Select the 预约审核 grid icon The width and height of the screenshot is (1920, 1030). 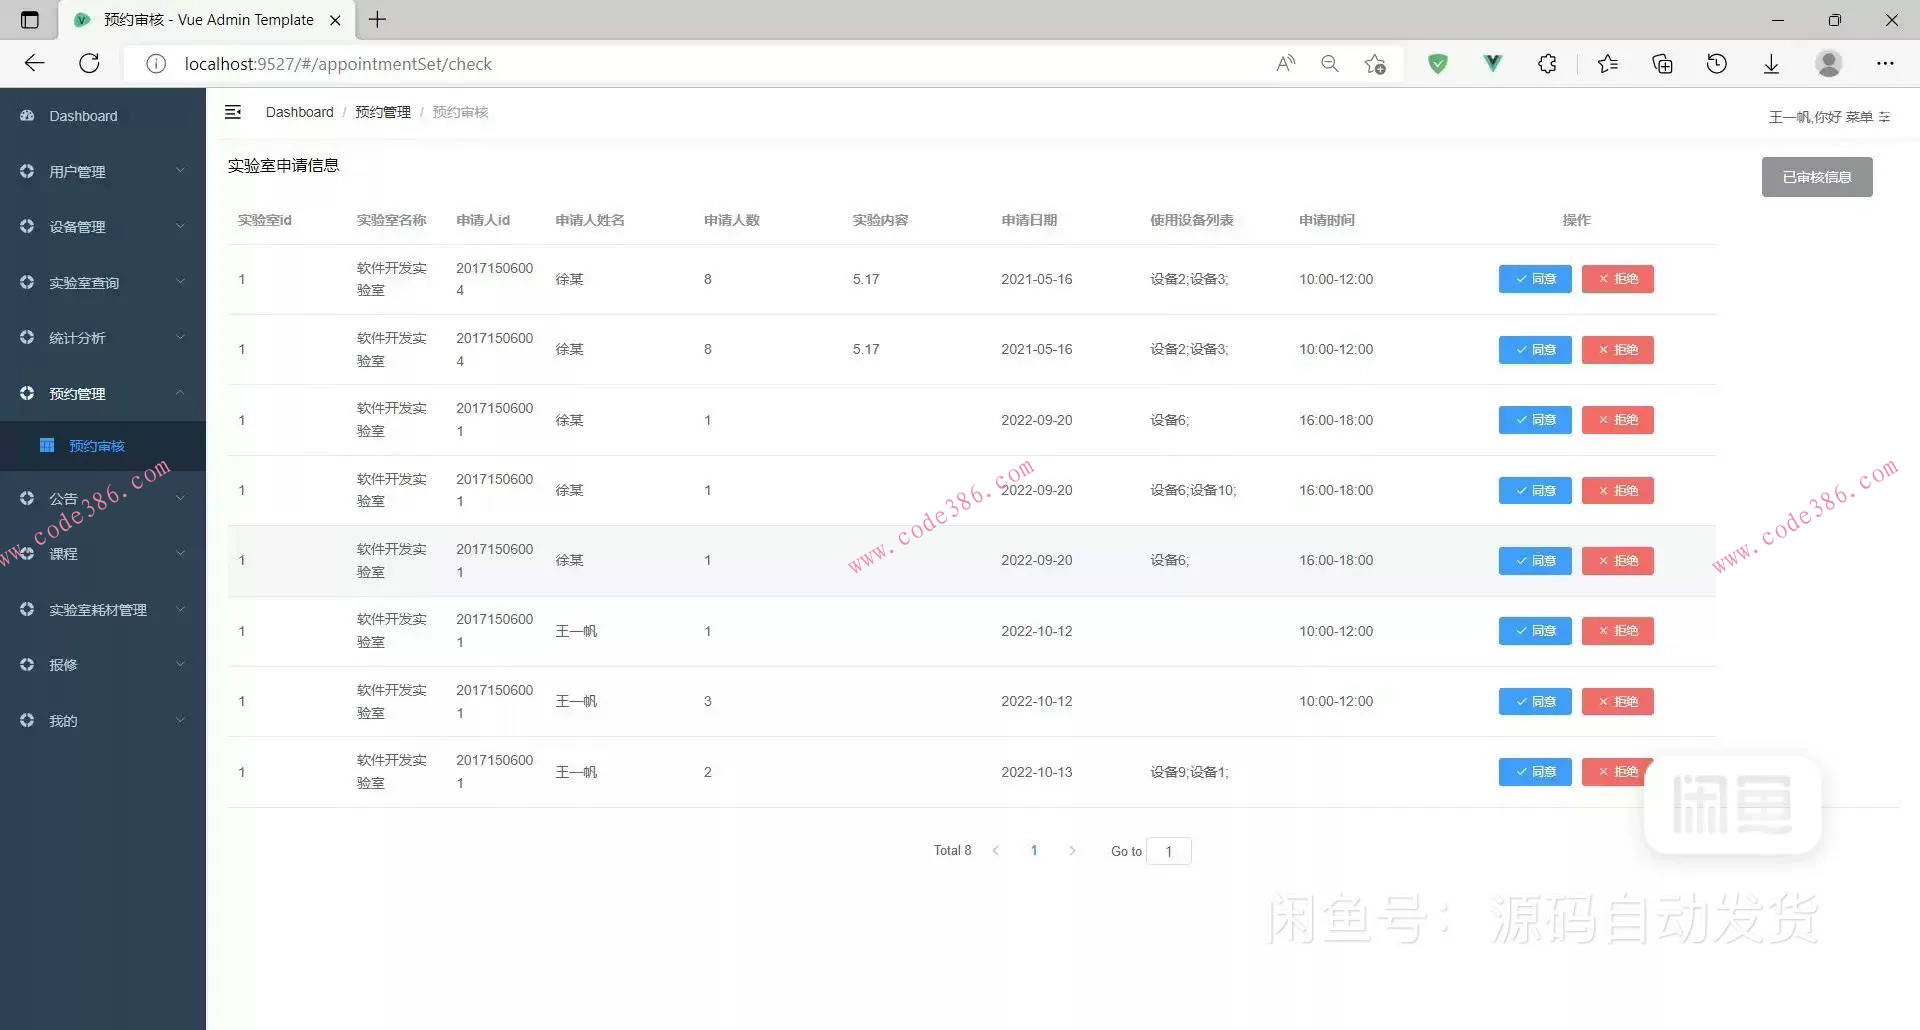47,445
